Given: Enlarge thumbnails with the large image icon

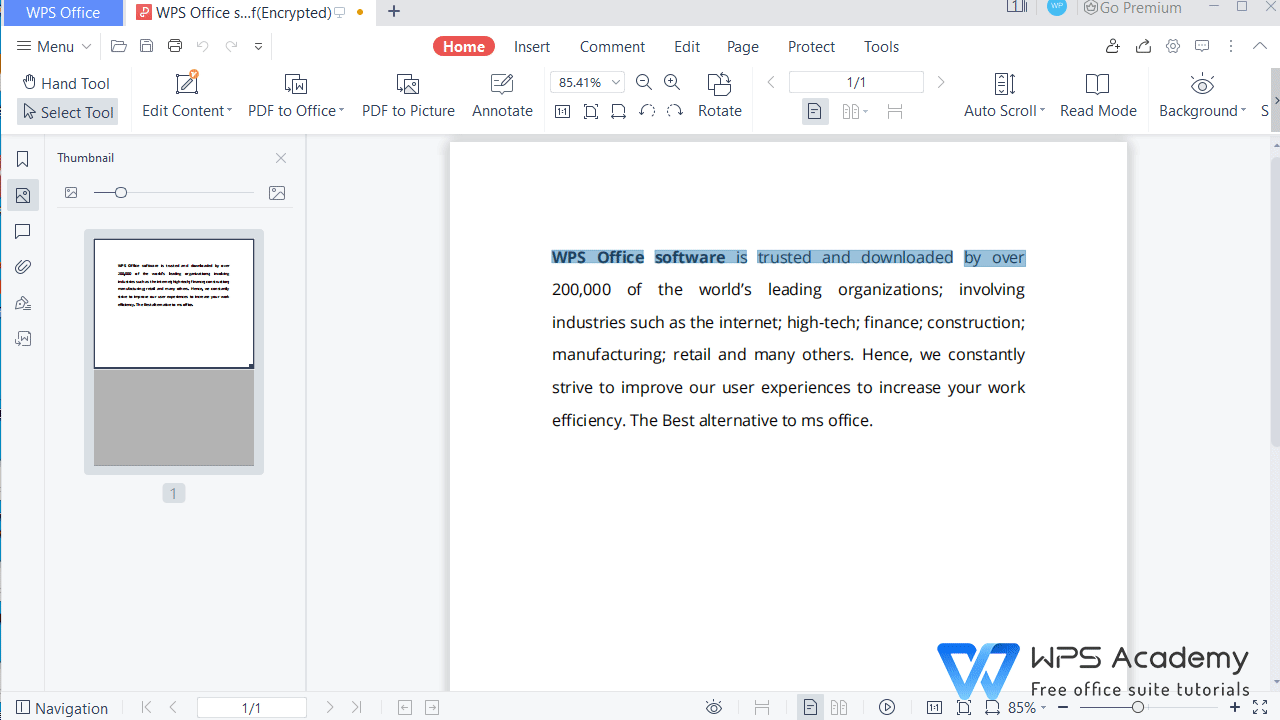Looking at the screenshot, I should click(277, 193).
